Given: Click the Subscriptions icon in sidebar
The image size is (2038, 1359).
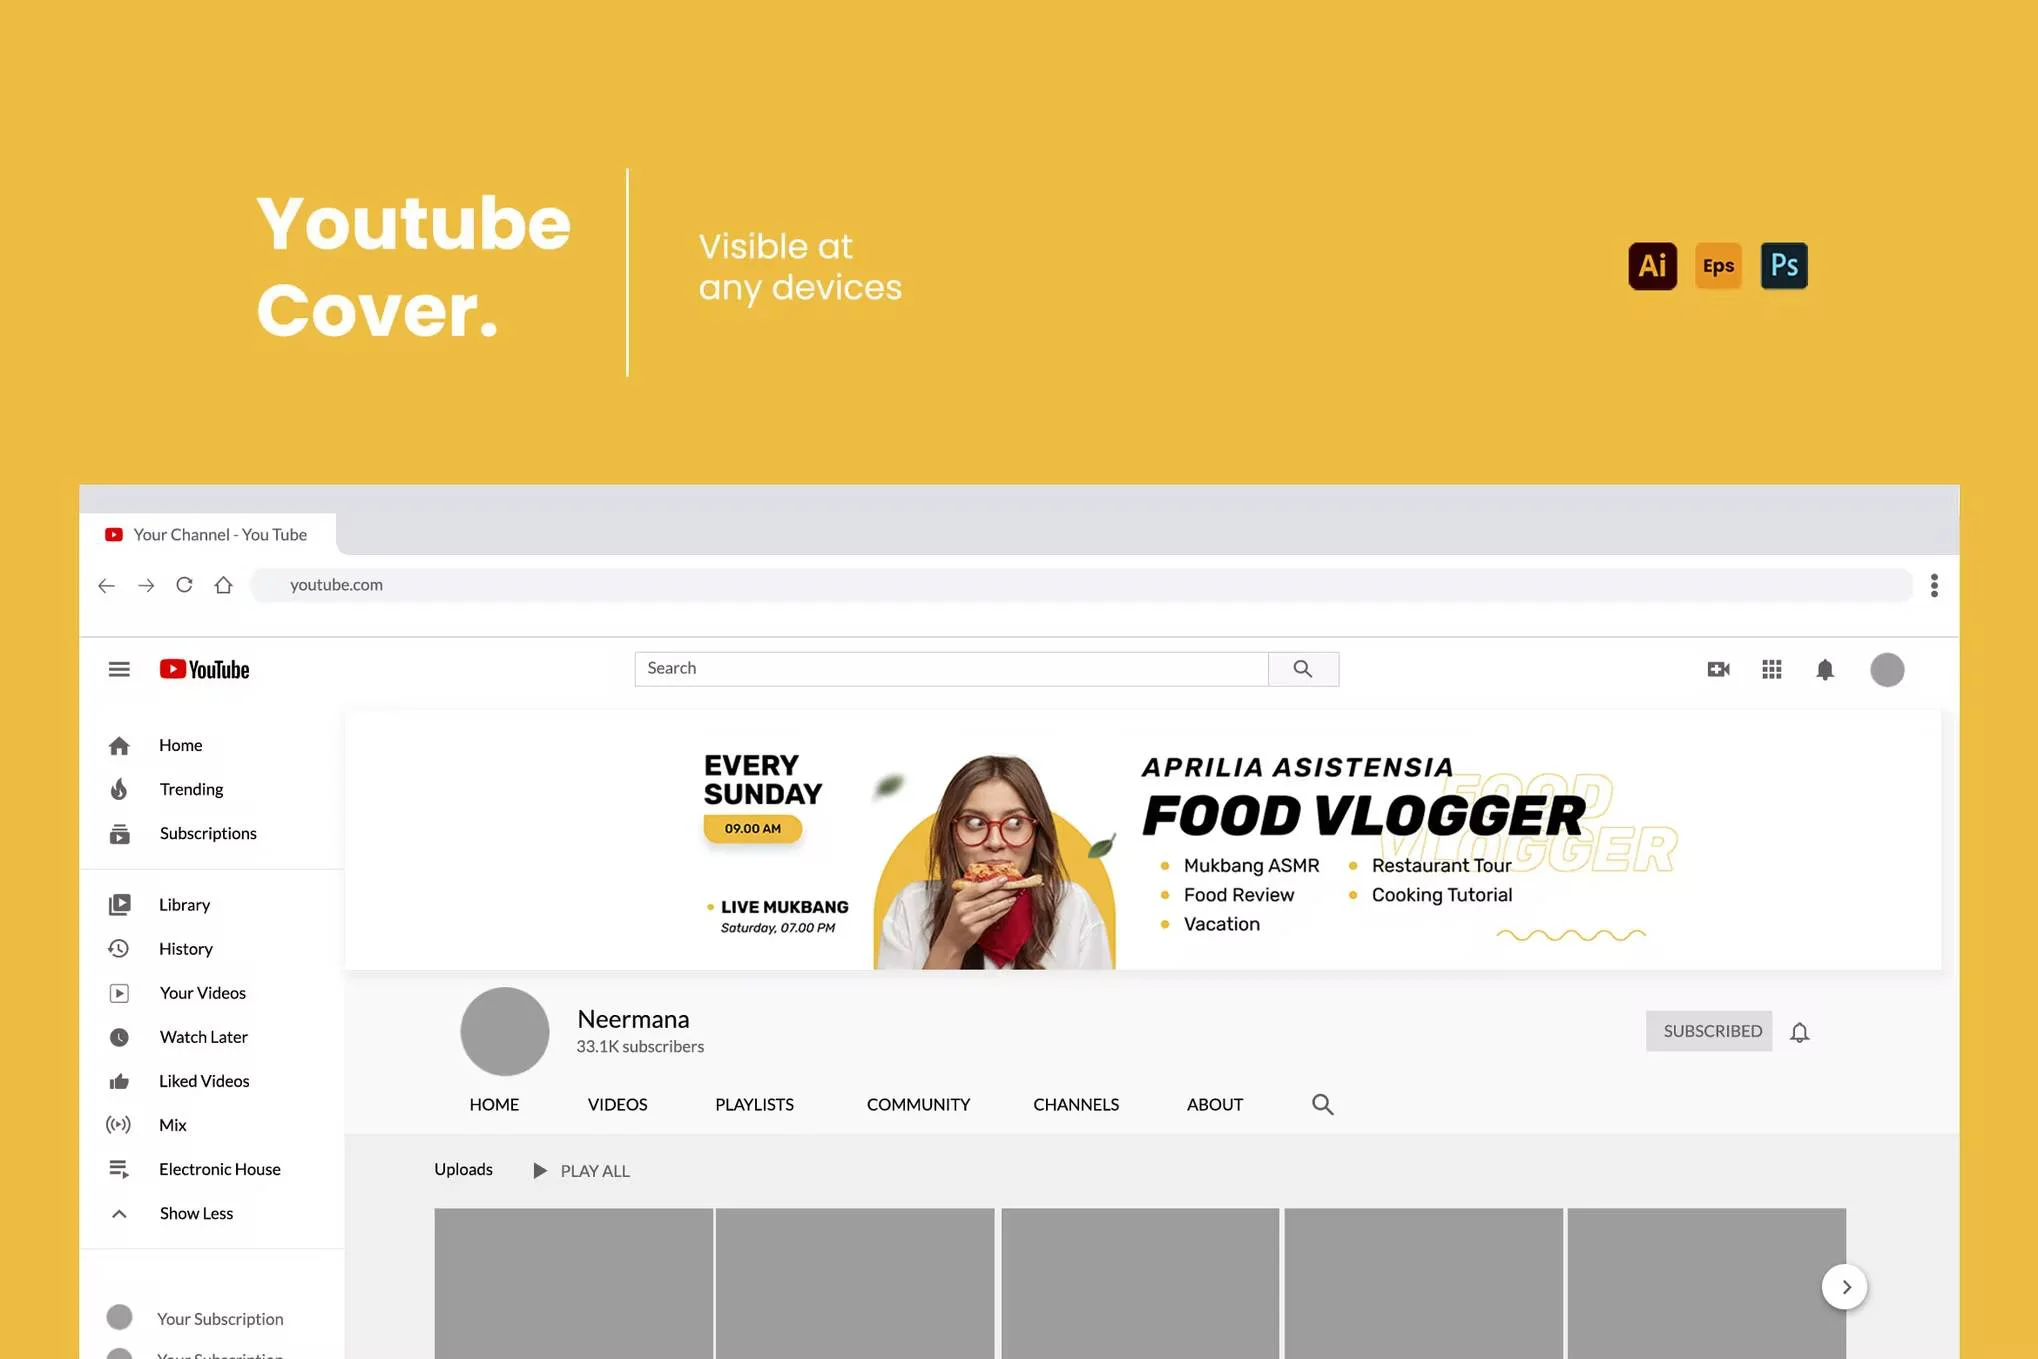Looking at the screenshot, I should [x=118, y=833].
